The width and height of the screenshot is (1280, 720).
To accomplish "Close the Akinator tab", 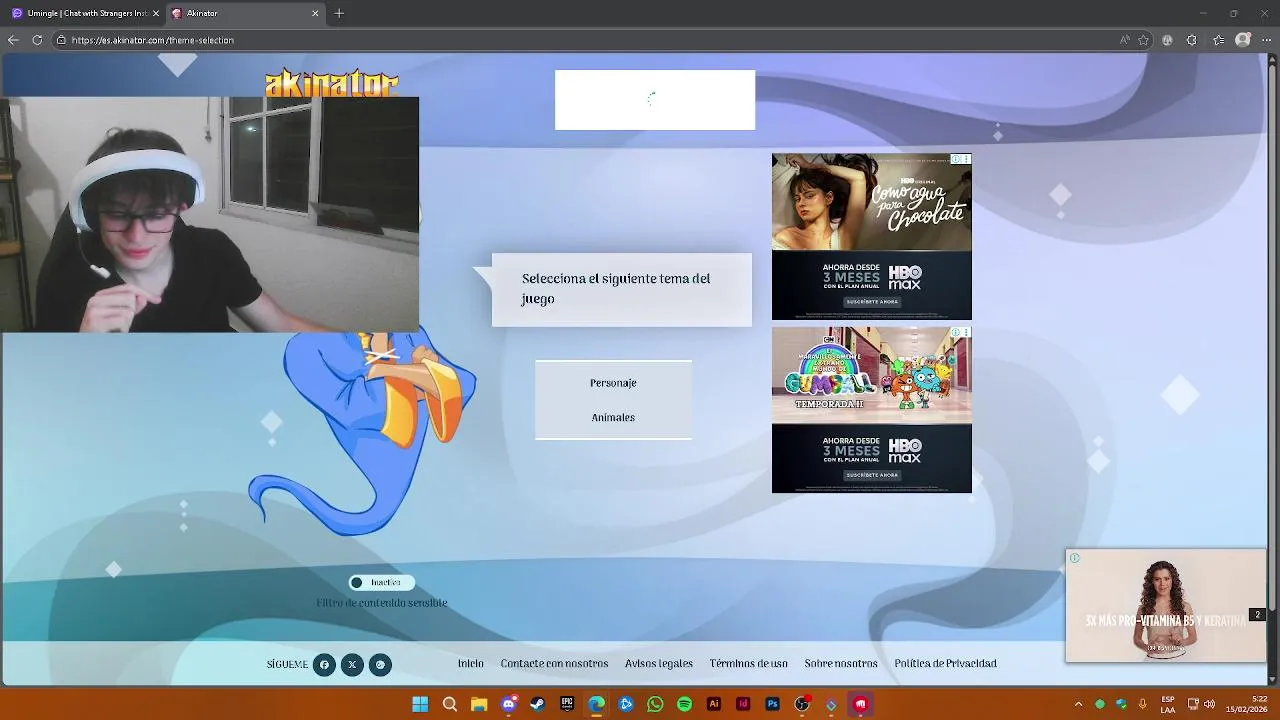I will [315, 13].
